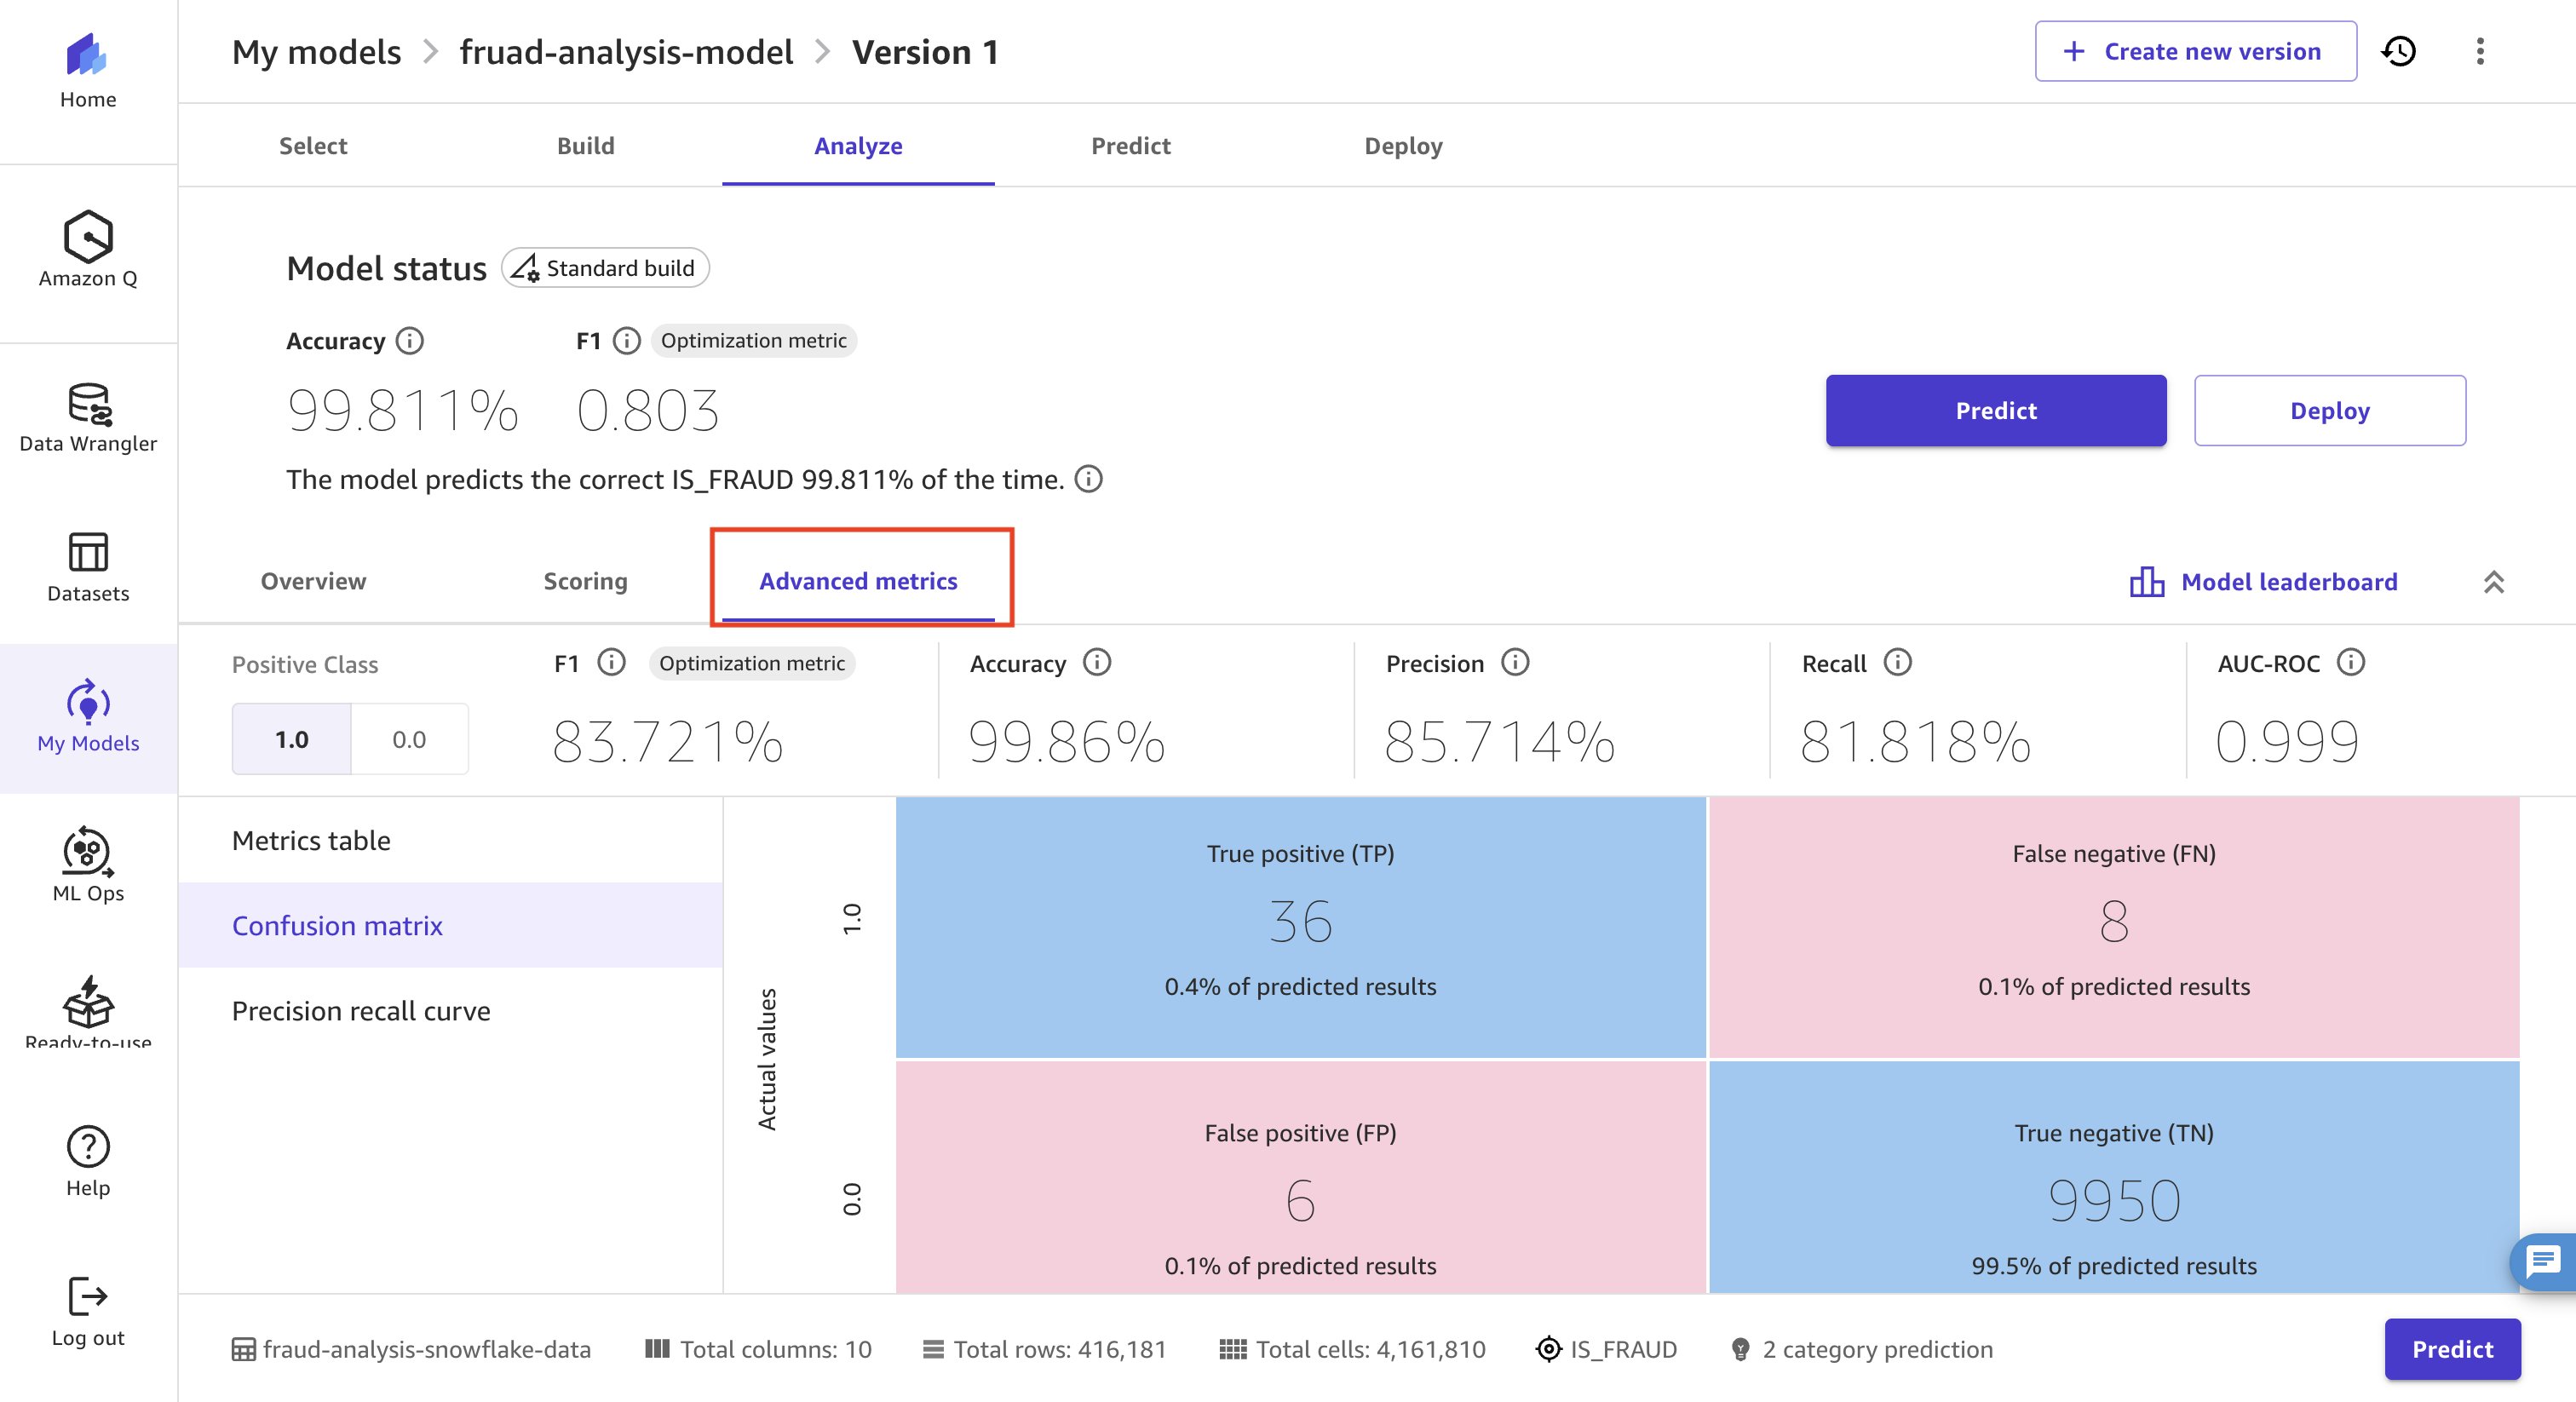
Task: Open the chat feedback bubble
Action: point(2543,1261)
